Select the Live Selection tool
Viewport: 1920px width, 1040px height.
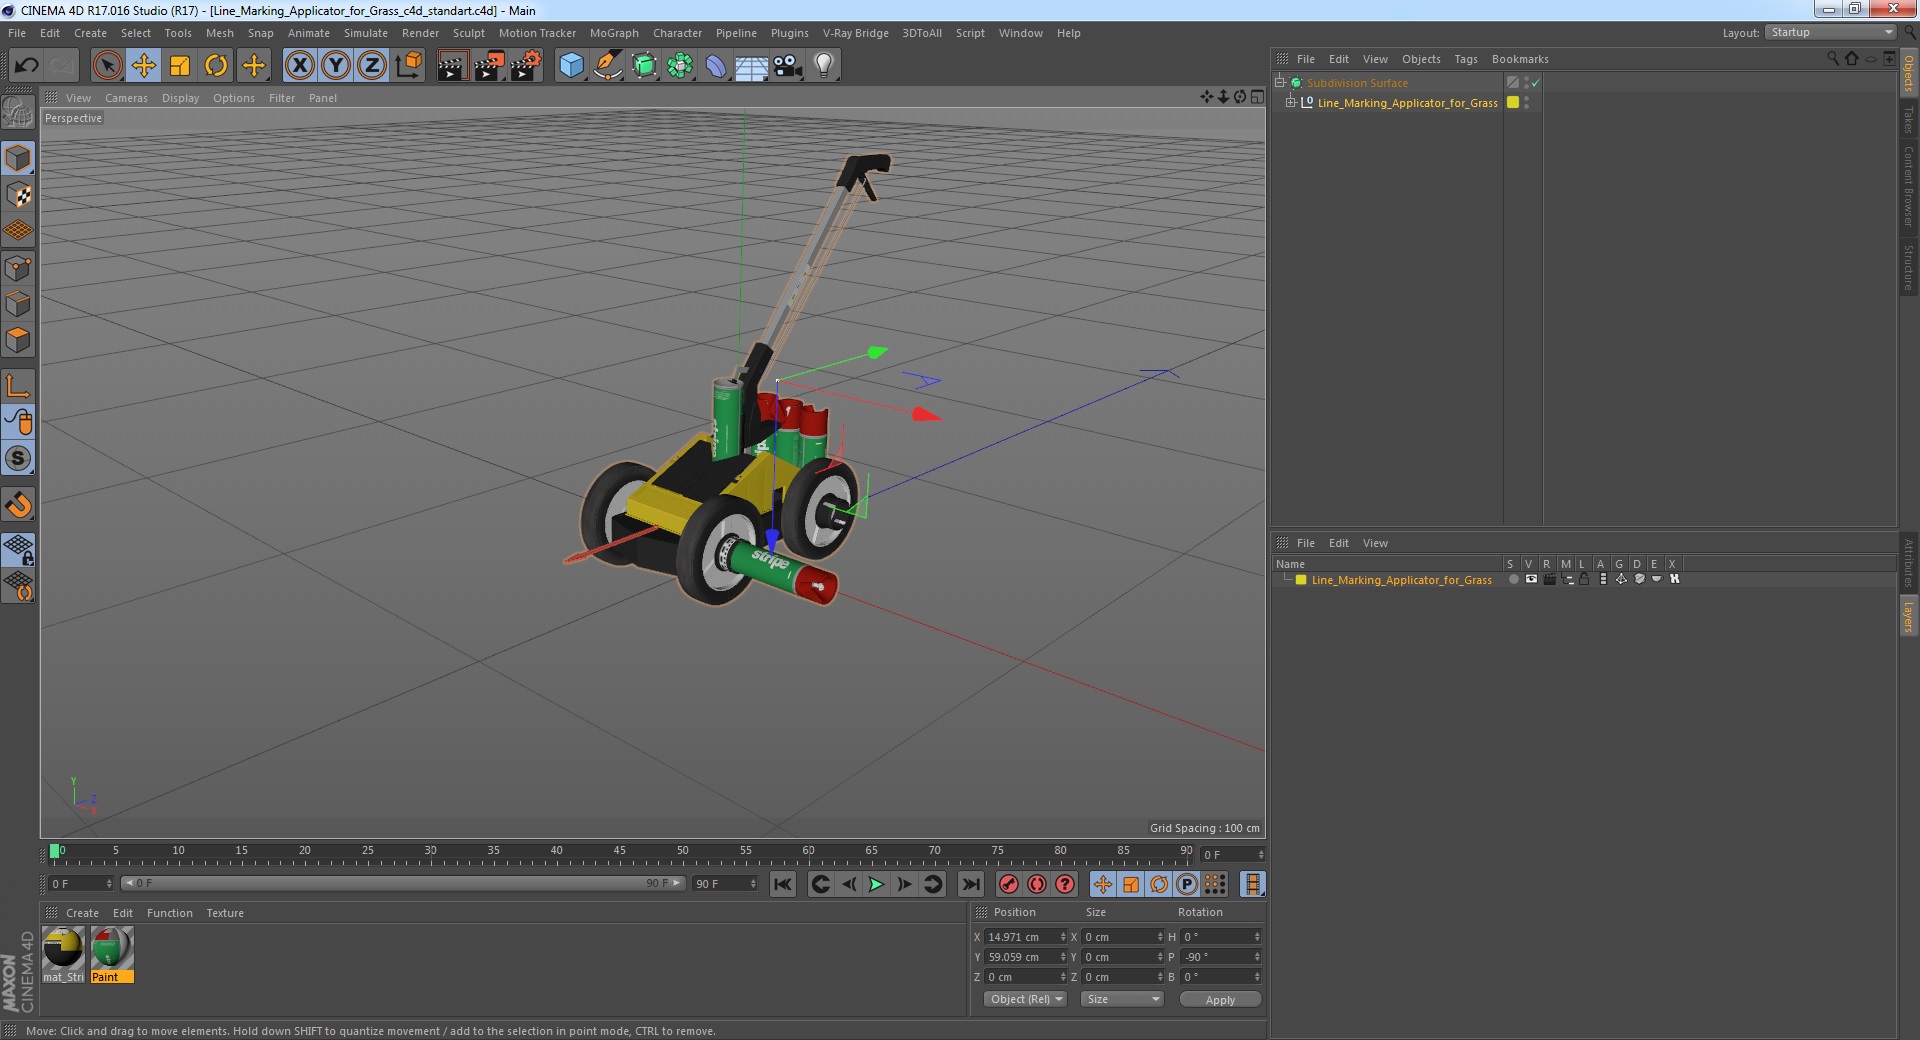pos(107,66)
